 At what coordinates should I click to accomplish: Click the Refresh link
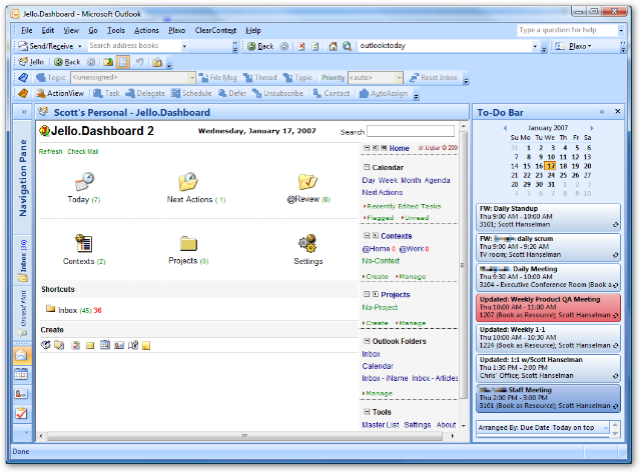pos(51,151)
